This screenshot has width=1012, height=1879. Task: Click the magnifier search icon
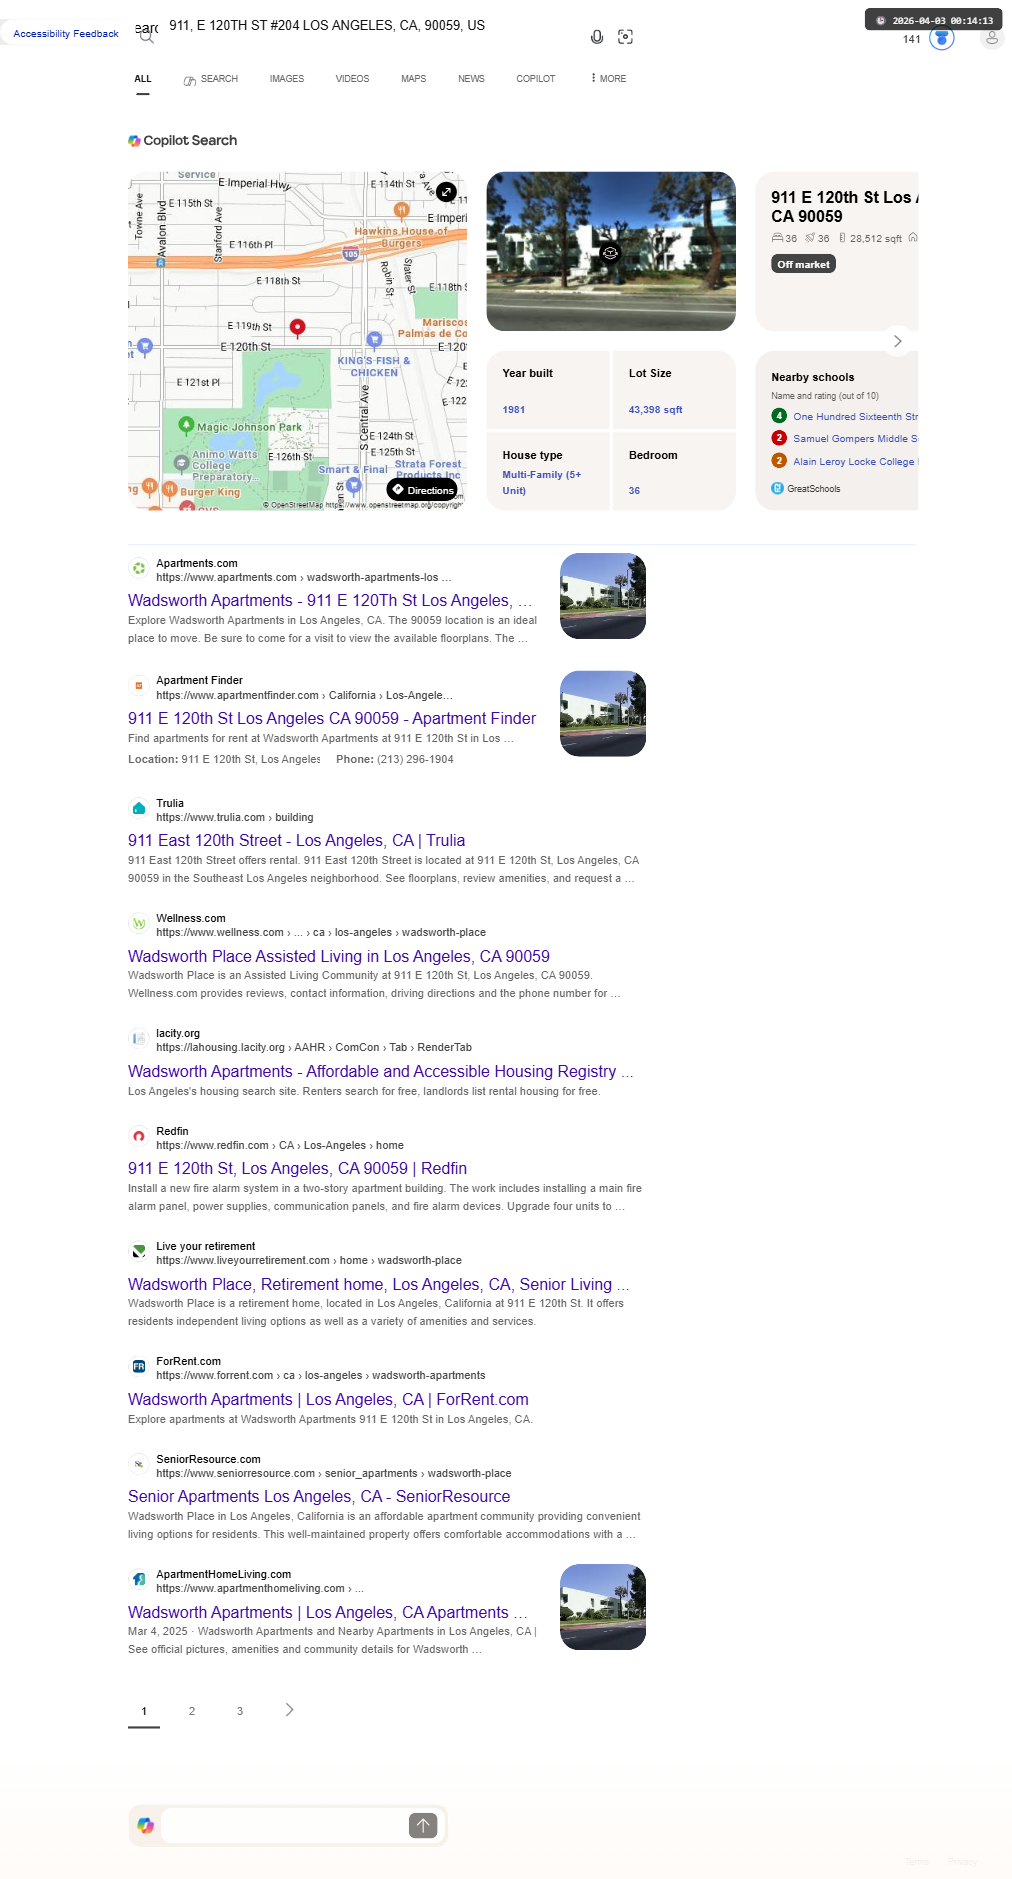click(x=147, y=37)
